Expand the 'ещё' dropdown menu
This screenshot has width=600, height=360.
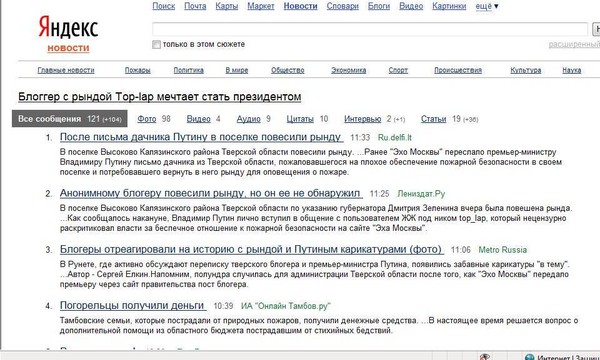click(x=487, y=6)
